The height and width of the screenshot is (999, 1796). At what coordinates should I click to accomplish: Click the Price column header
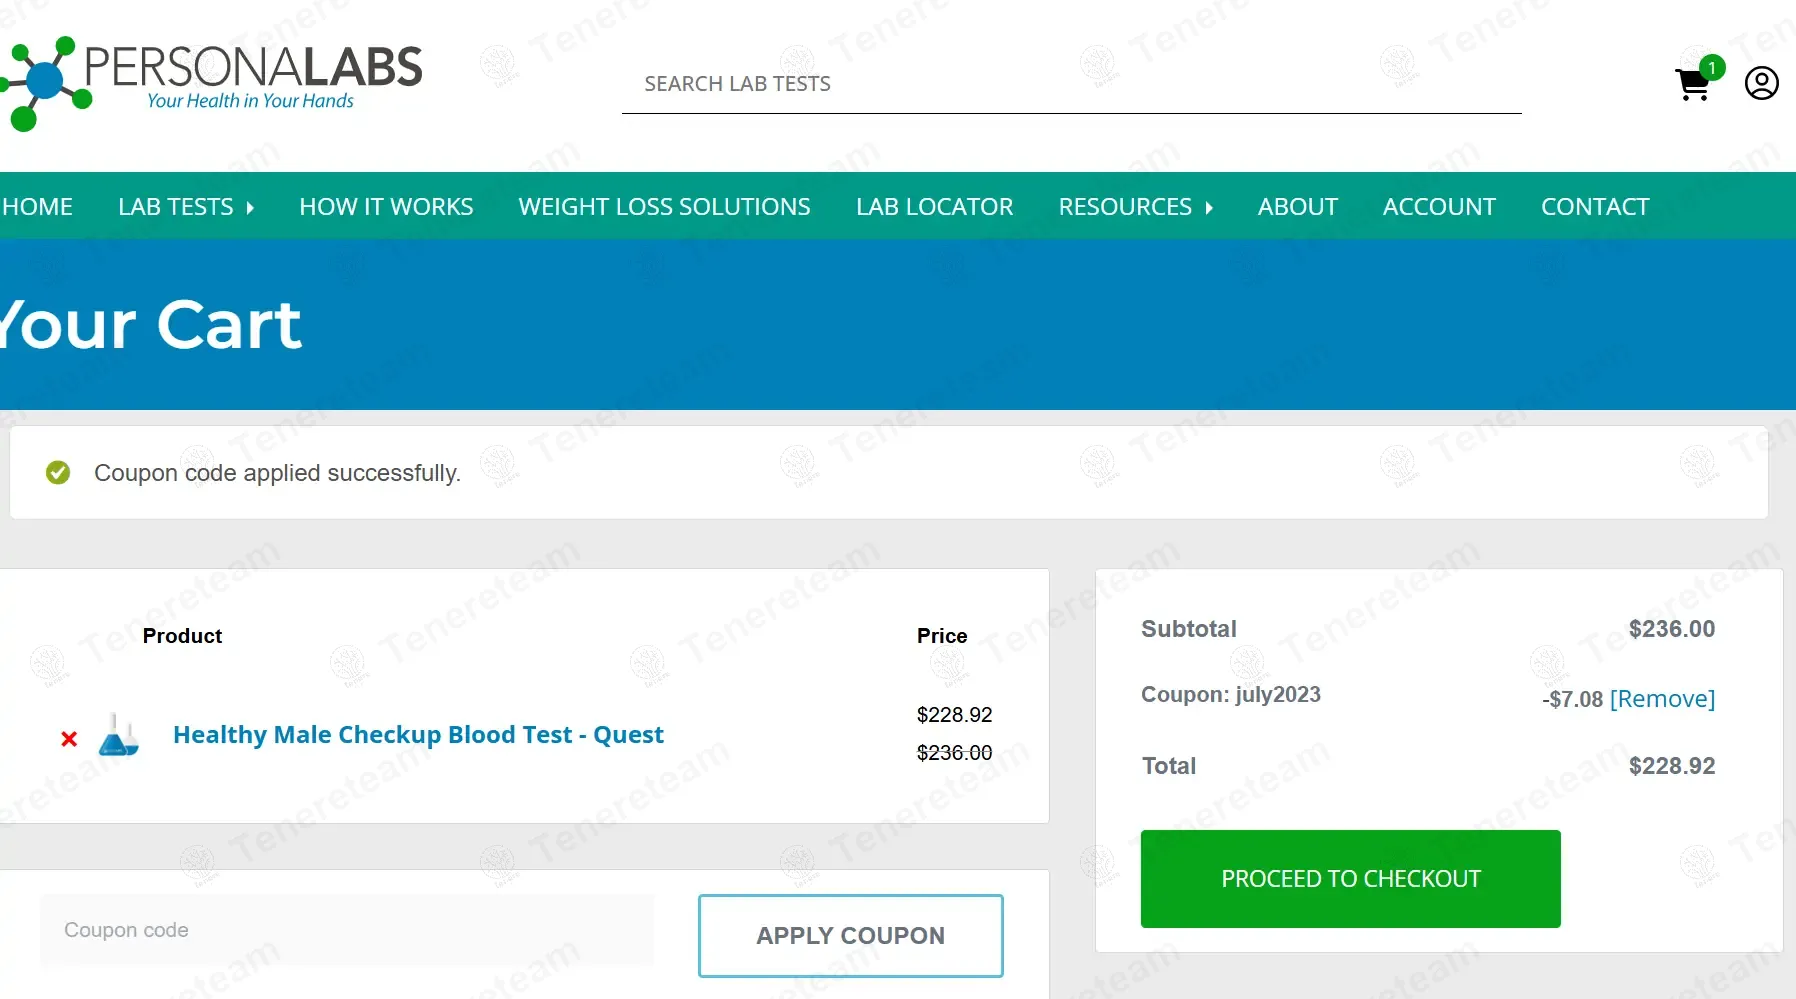point(942,636)
